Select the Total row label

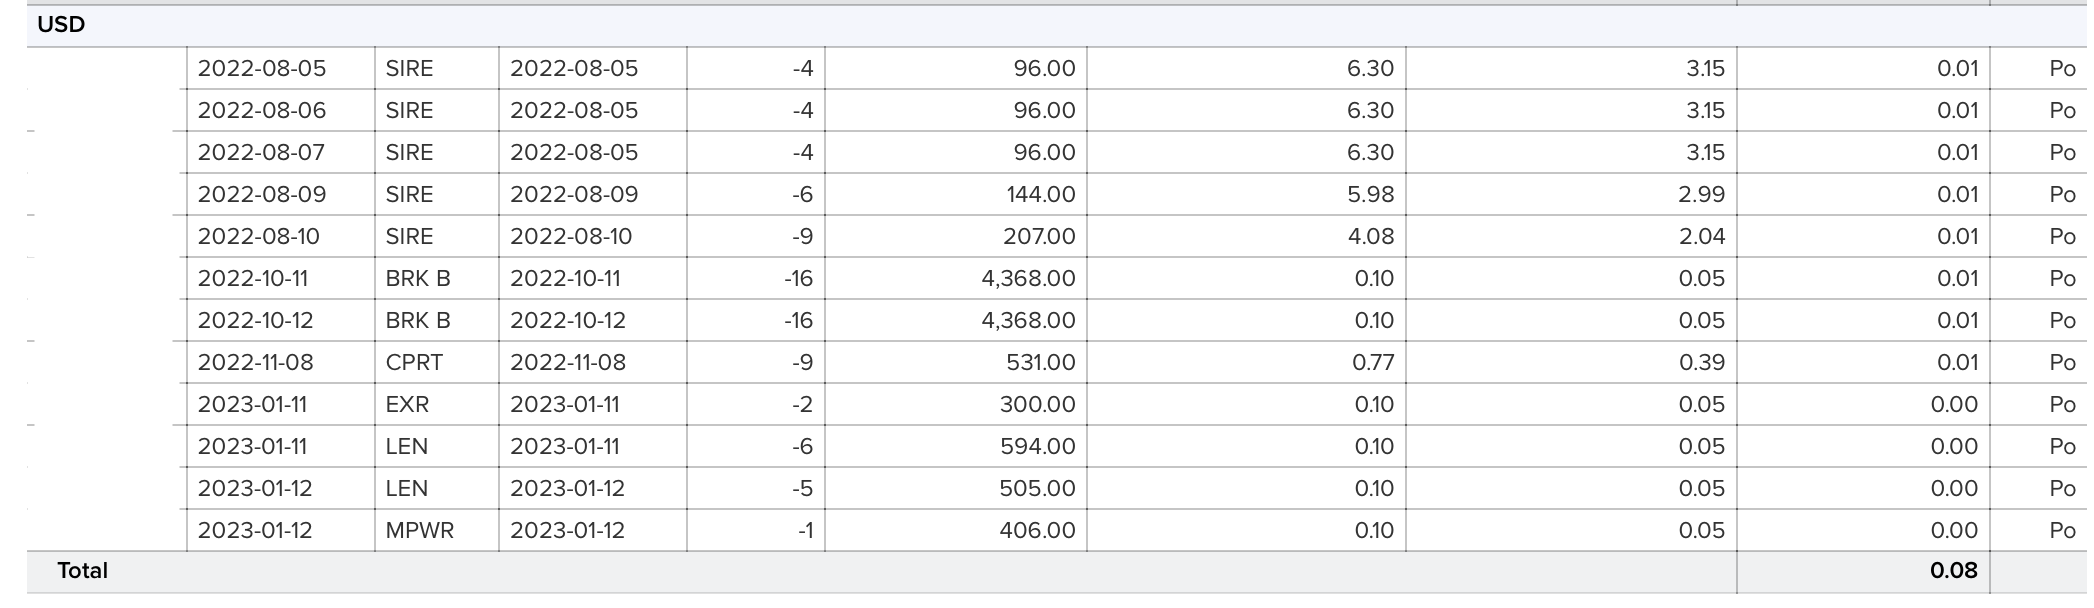(82, 571)
